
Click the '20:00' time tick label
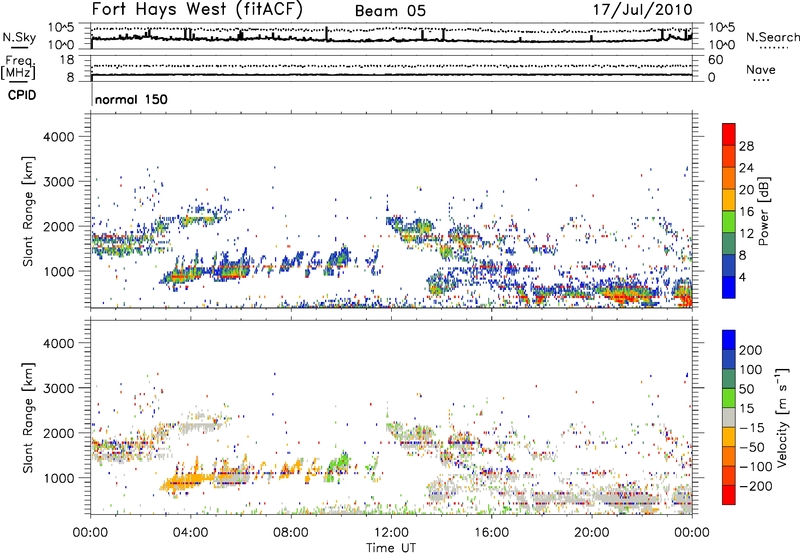pyautogui.click(x=591, y=533)
